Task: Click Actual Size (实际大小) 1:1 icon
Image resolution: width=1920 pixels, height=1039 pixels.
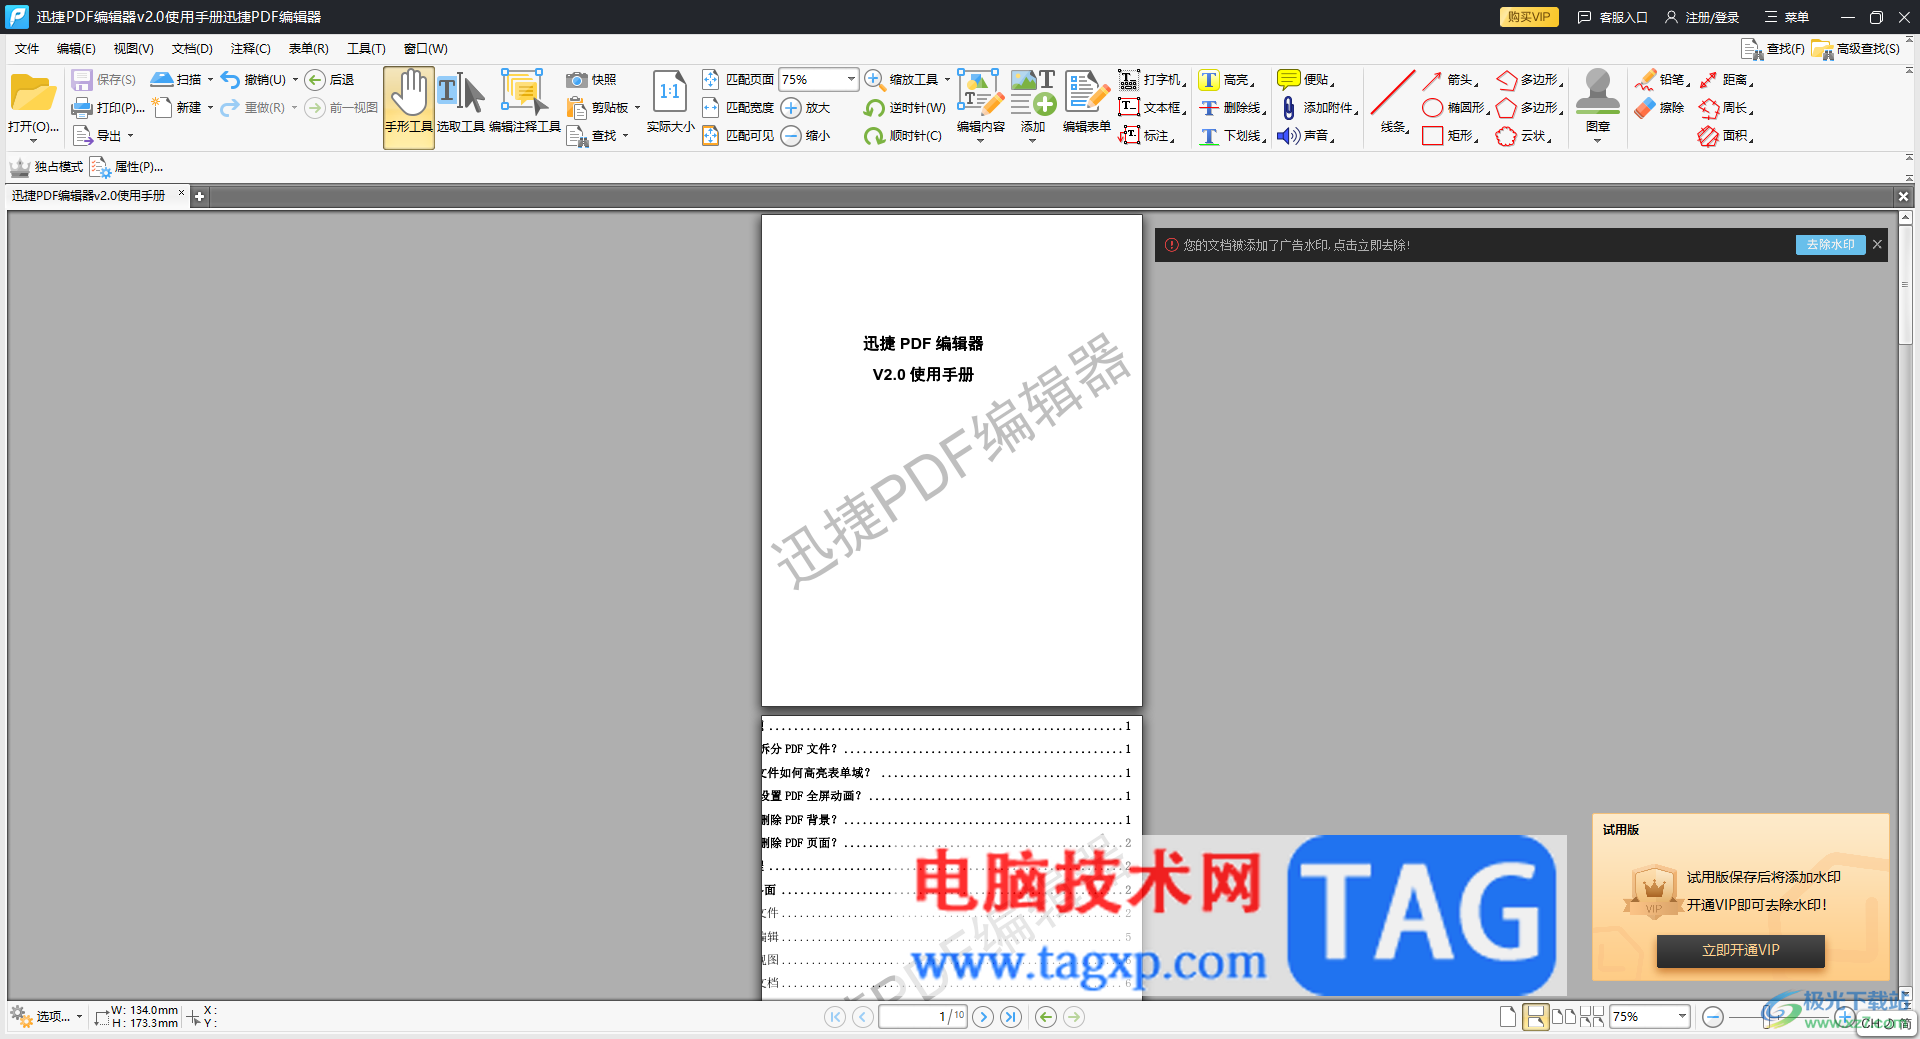Action: point(670,92)
